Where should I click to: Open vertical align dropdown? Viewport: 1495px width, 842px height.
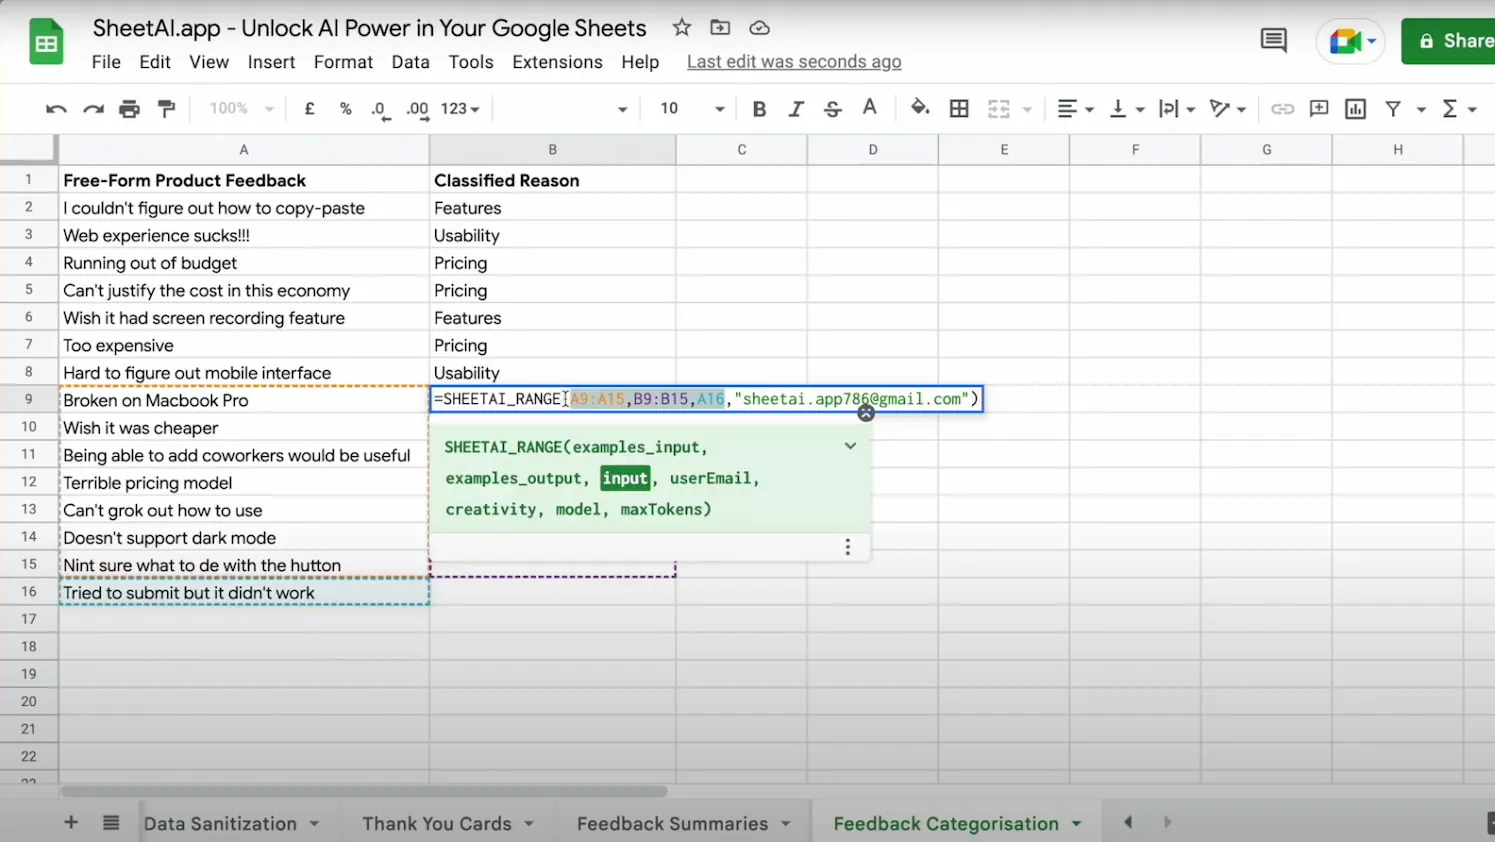point(1127,109)
